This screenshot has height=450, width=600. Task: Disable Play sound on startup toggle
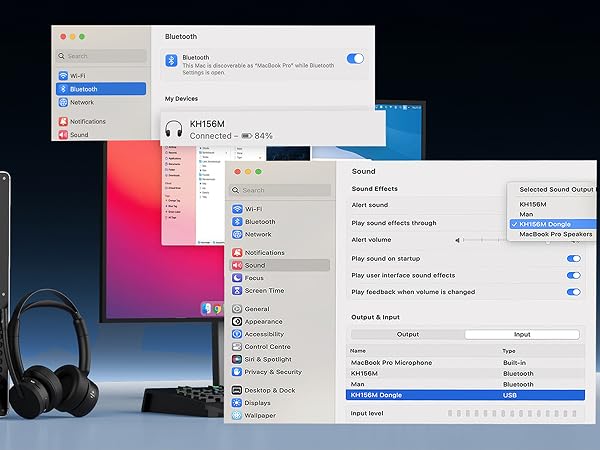[x=574, y=259]
